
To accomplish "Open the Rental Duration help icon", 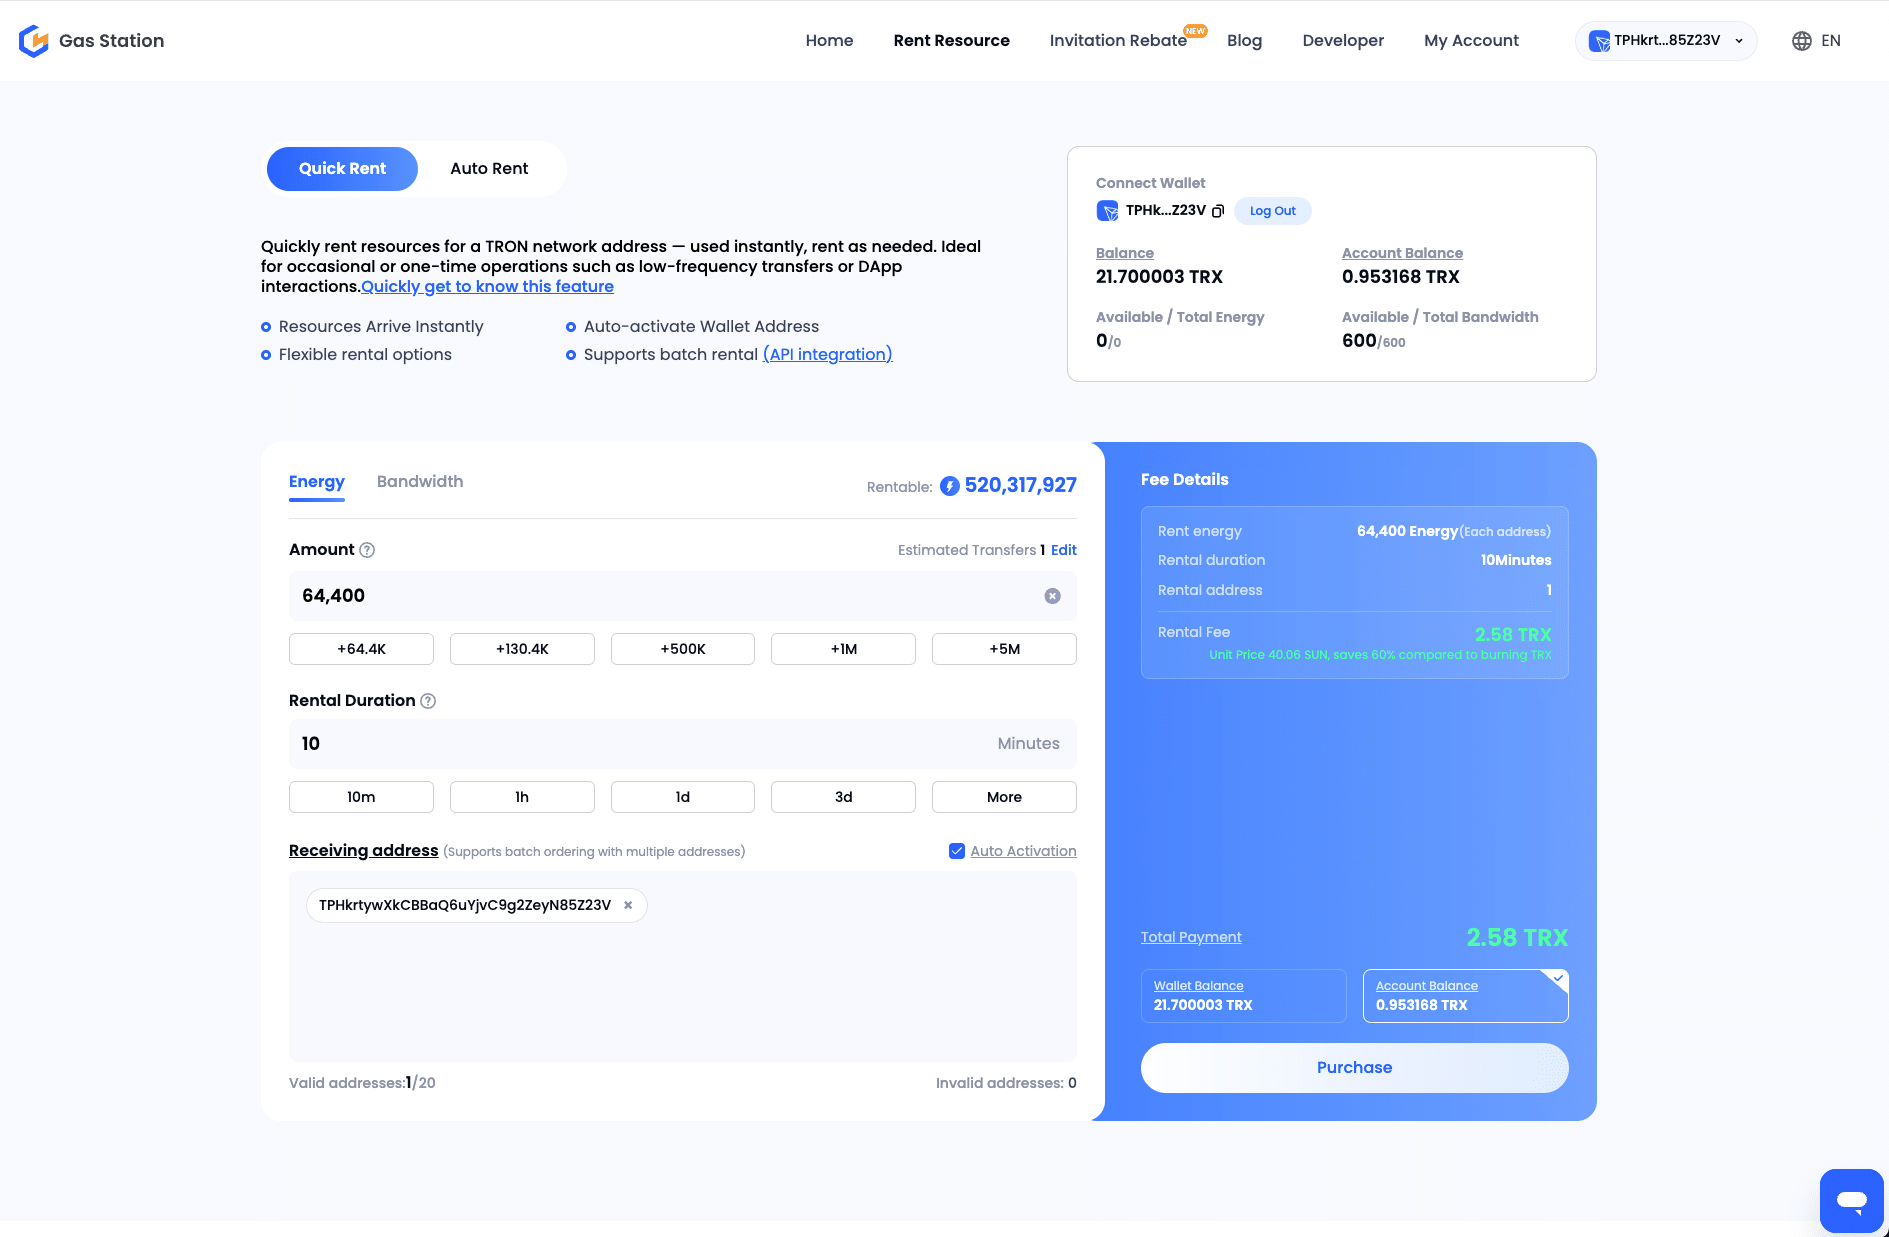I will [428, 701].
